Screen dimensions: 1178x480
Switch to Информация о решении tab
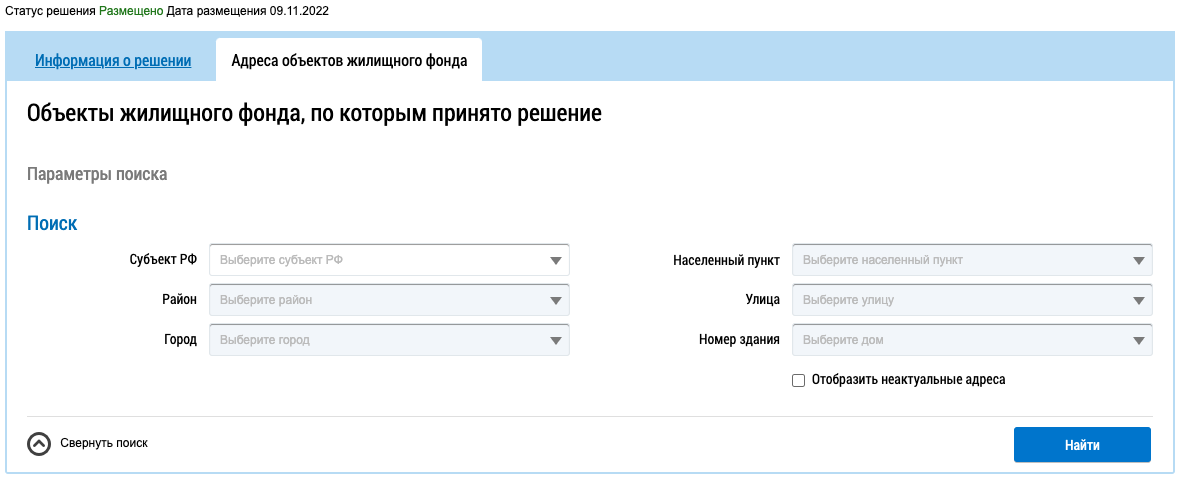click(113, 60)
